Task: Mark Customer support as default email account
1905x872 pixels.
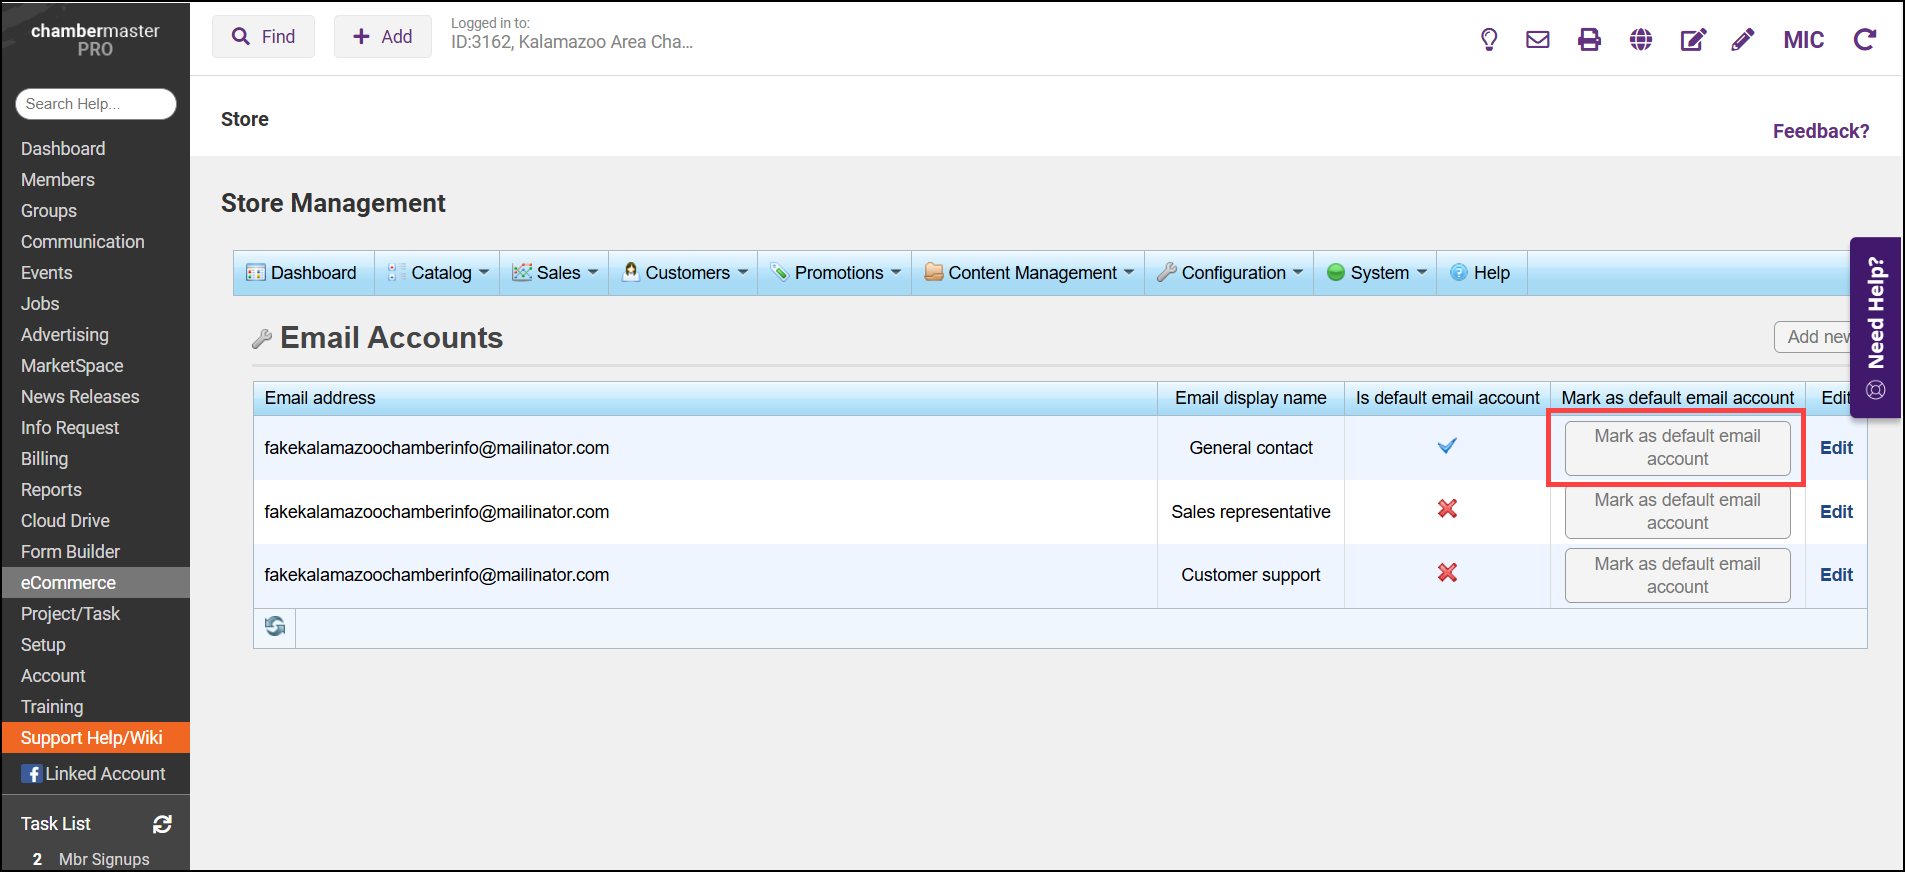Action: pos(1677,576)
